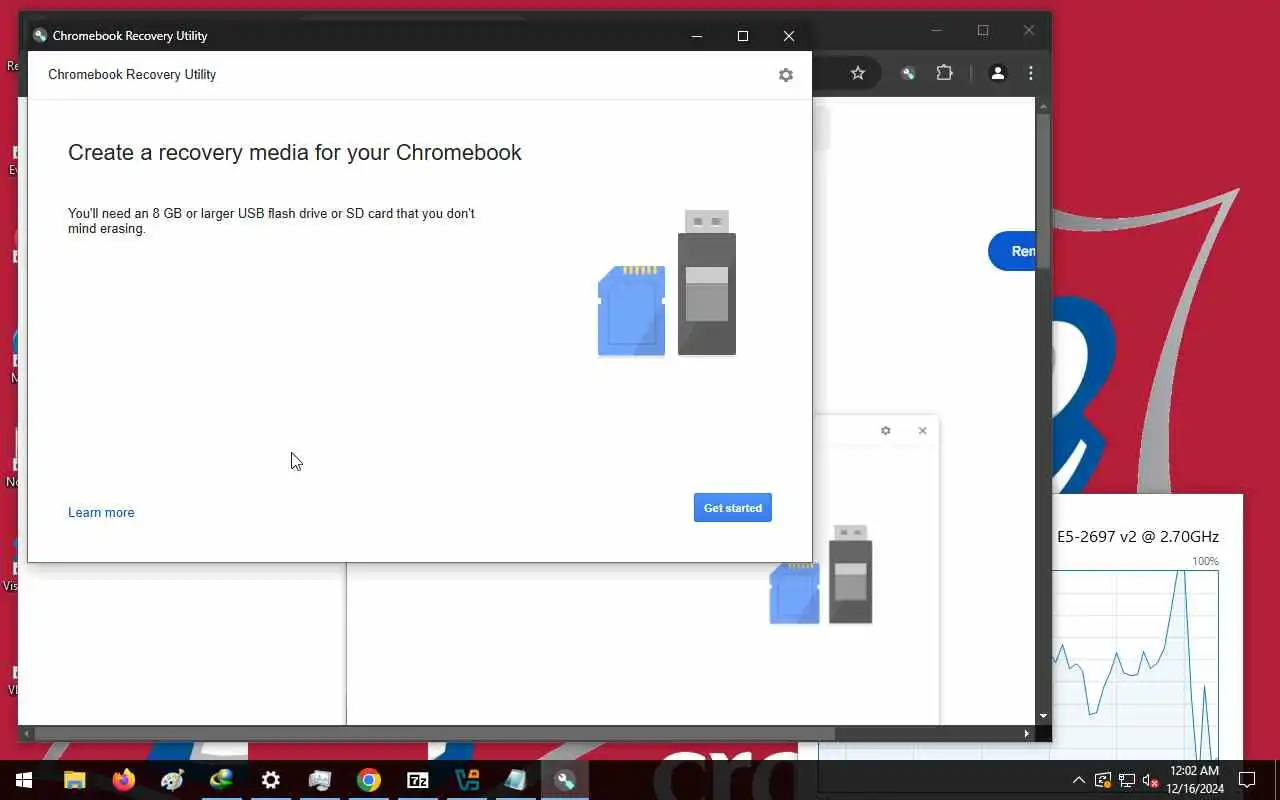Viewport: 1280px width, 800px height.
Task: Click the Recovery Utility title bar wrench icon
Action: coord(40,35)
